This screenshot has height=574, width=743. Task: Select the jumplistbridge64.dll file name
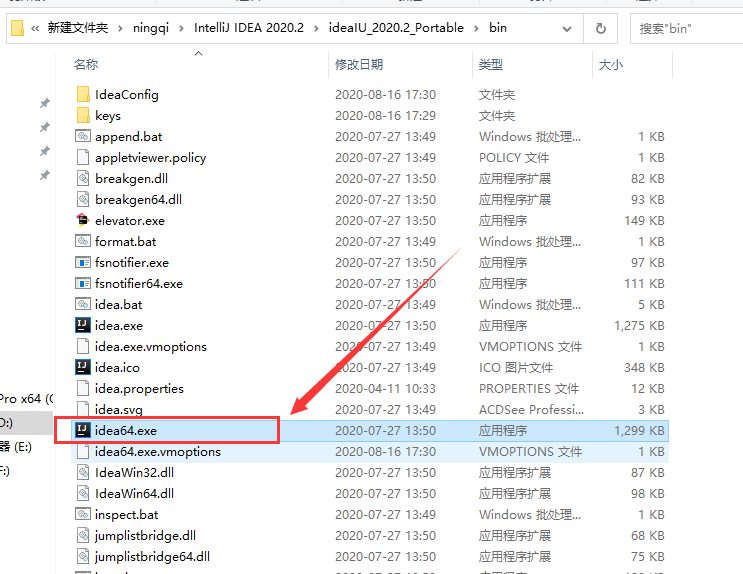pyautogui.click(x=152, y=556)
